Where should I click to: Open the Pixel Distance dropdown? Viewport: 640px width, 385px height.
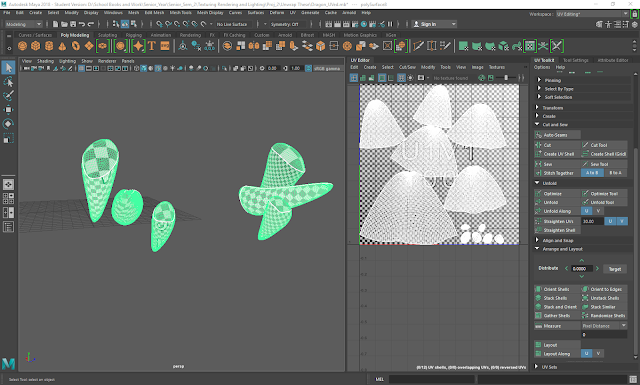pos(604,326)
